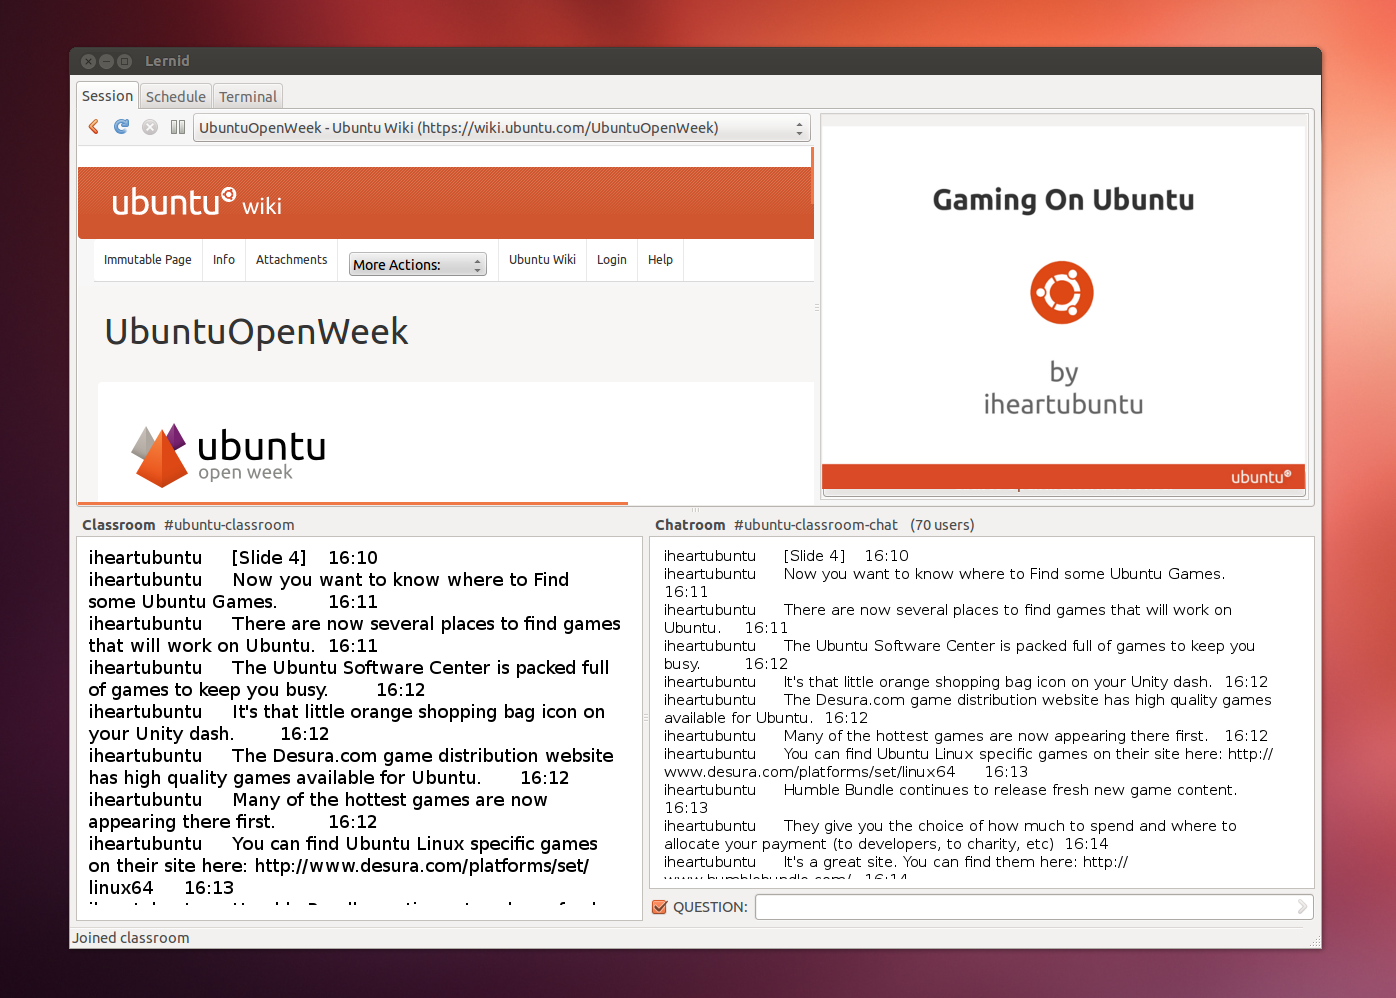Click the (70 users) count
Screen dimensions: 1396x998
click(x=942, y=525)
